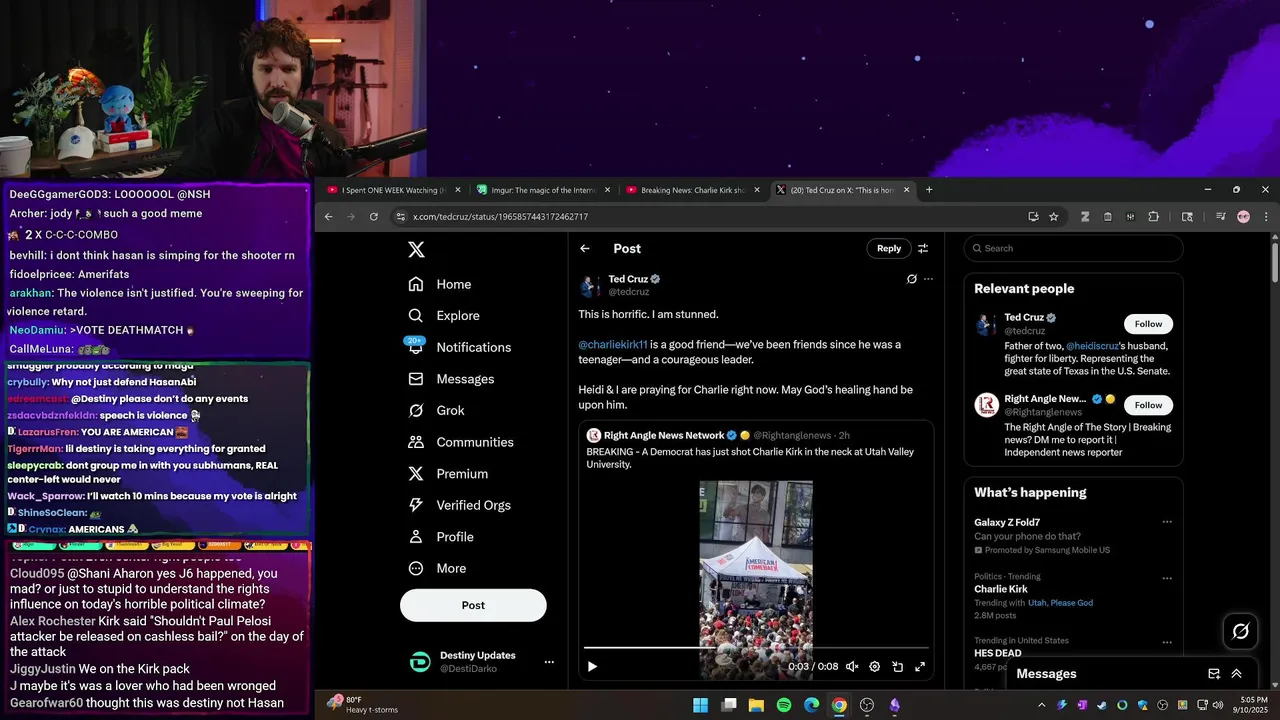Screen dimensions: 1280x720
Task: Switch to the Imgur browser tab
Action: pyautogui.click(x=541, y=190)
